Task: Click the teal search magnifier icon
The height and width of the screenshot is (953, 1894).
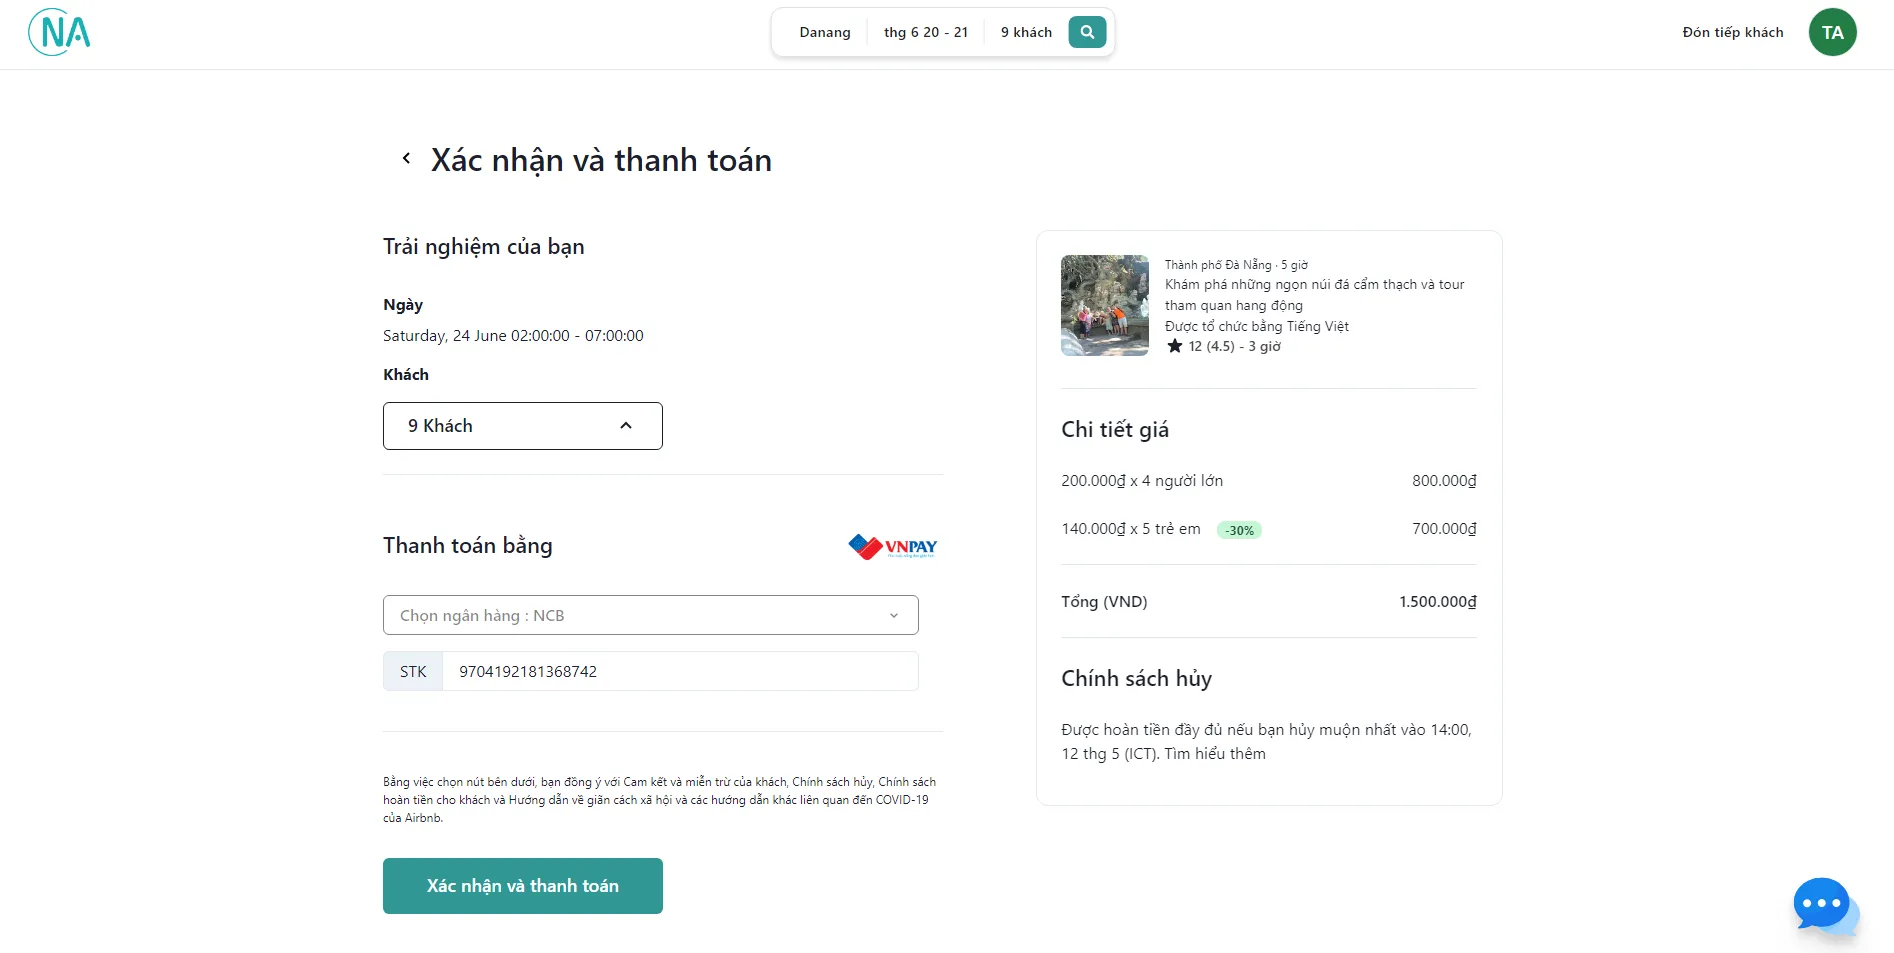Action: click(x=1087, y=32)
